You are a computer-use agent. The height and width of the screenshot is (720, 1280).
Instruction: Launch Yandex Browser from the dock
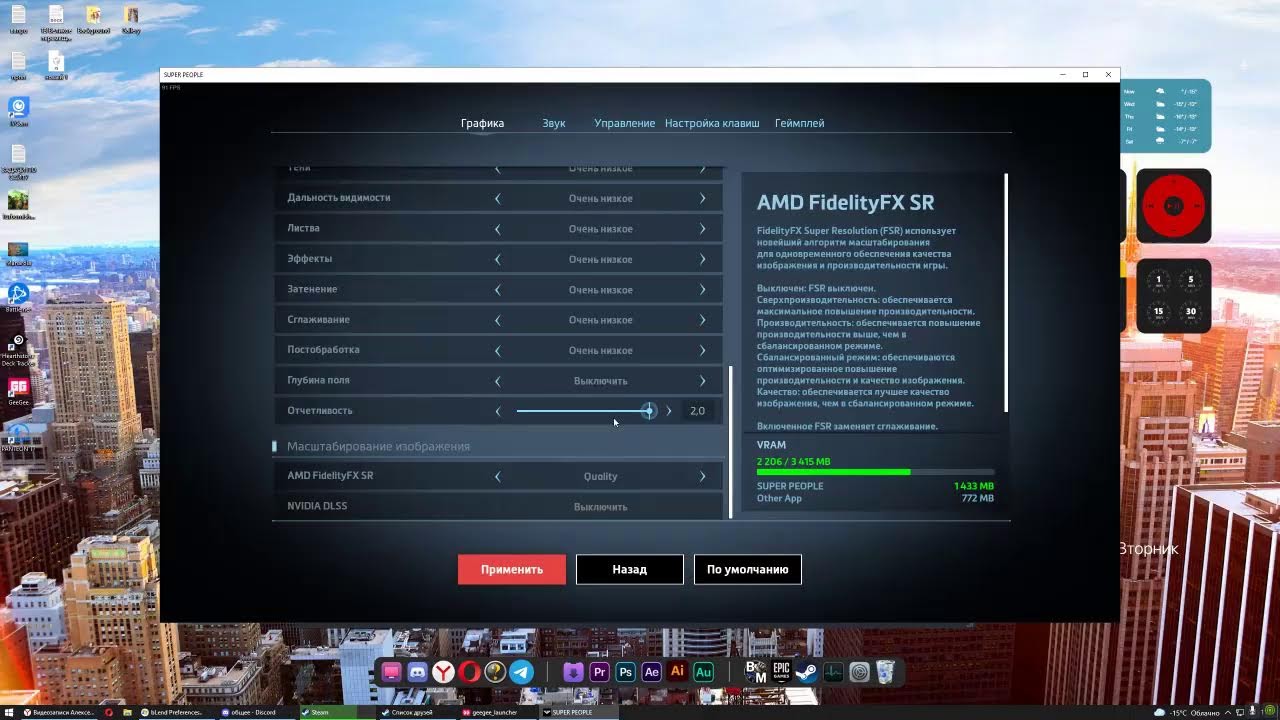(x=443, y=673)
